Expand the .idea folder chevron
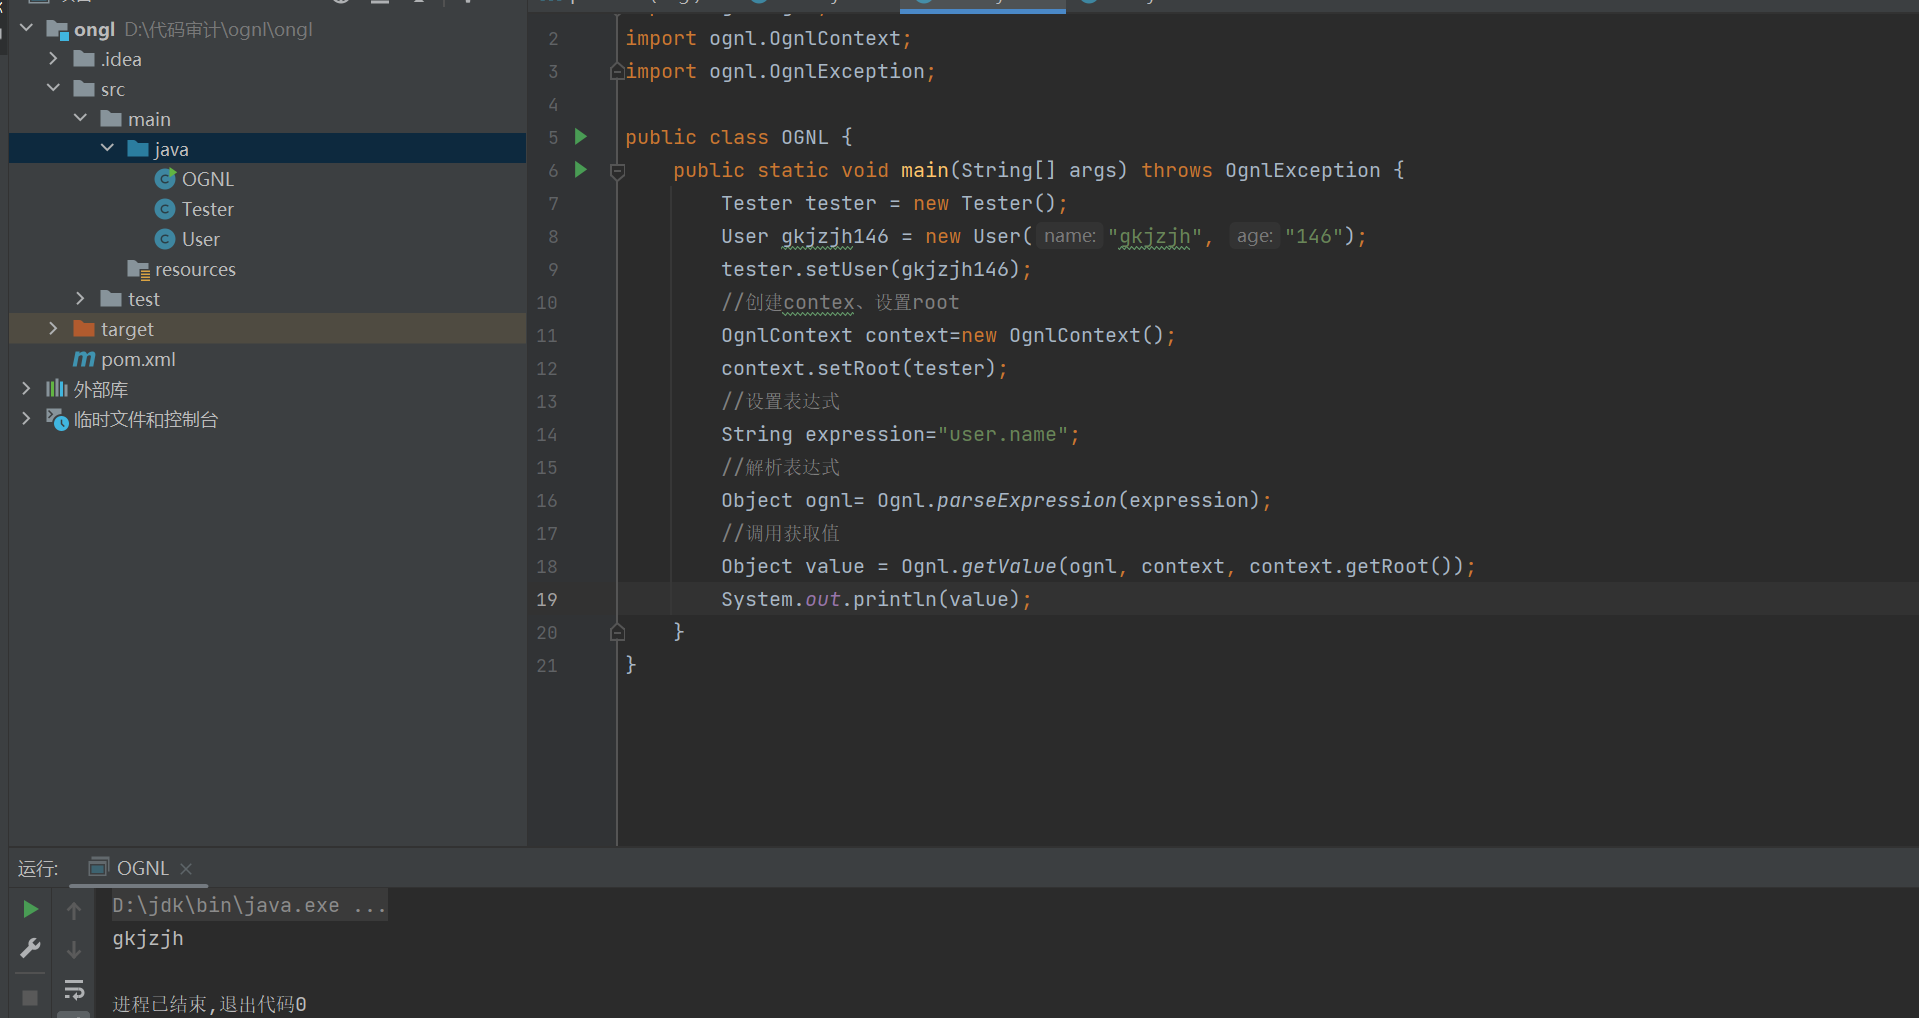 [54, 59]
